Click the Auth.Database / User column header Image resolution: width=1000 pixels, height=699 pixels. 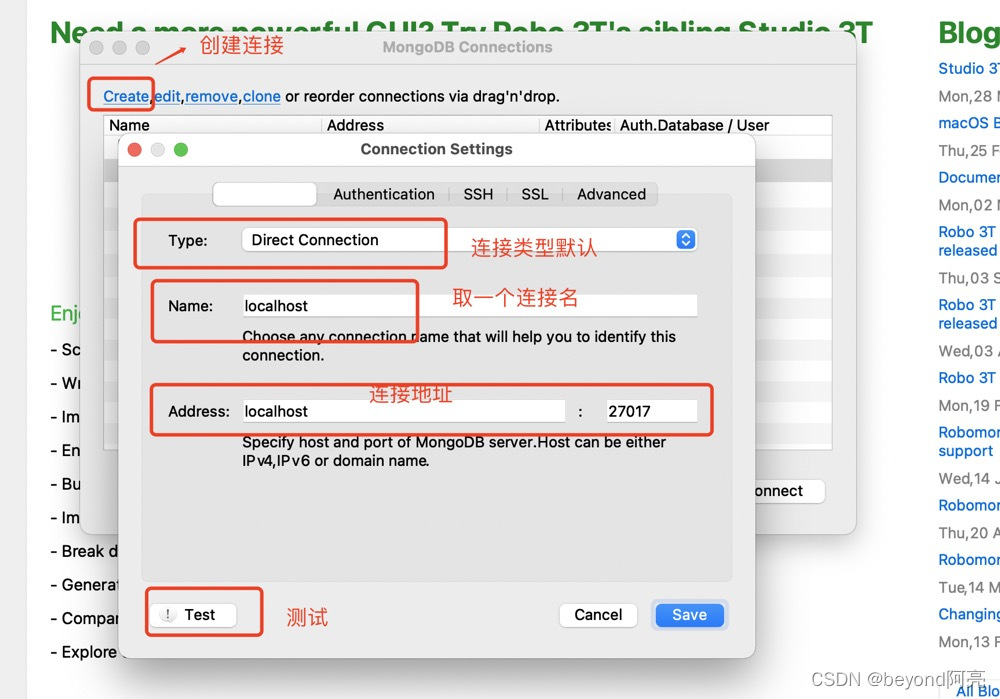coord(723,125)
